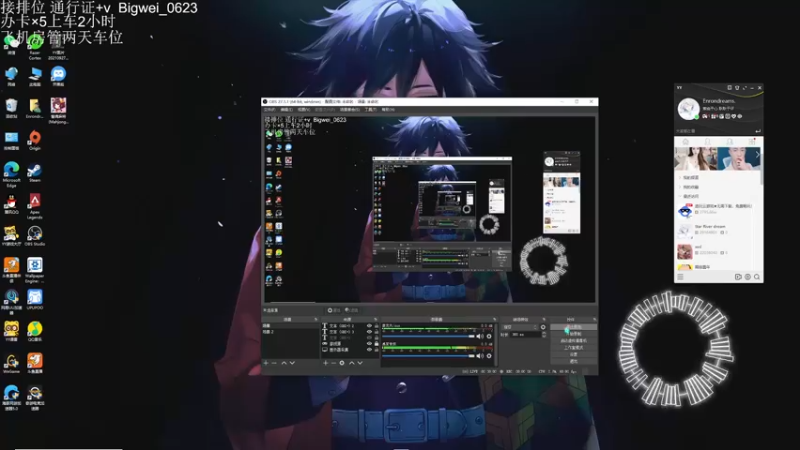Viewport: 800px width, 450px height.
Task: Click the transition duration spinner in OBS
Action: [x=543, y=334]
